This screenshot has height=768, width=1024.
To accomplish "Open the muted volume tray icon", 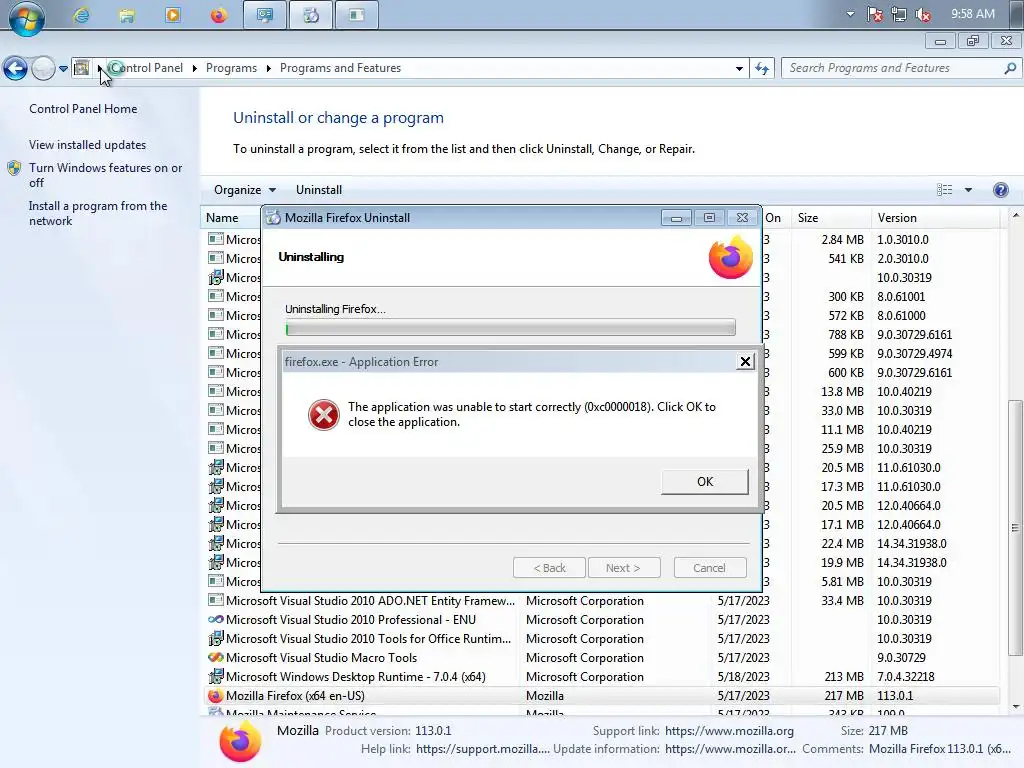I will coord(923,14).
